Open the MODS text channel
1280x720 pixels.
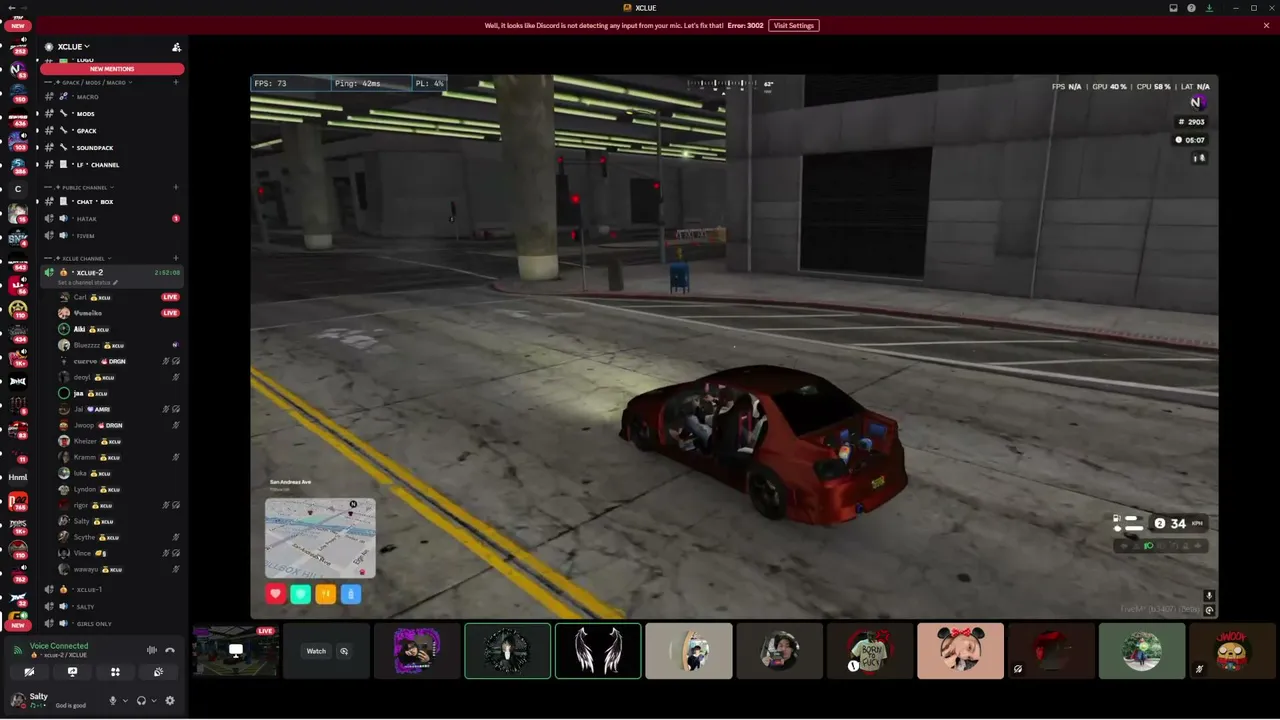coord(112,114)
